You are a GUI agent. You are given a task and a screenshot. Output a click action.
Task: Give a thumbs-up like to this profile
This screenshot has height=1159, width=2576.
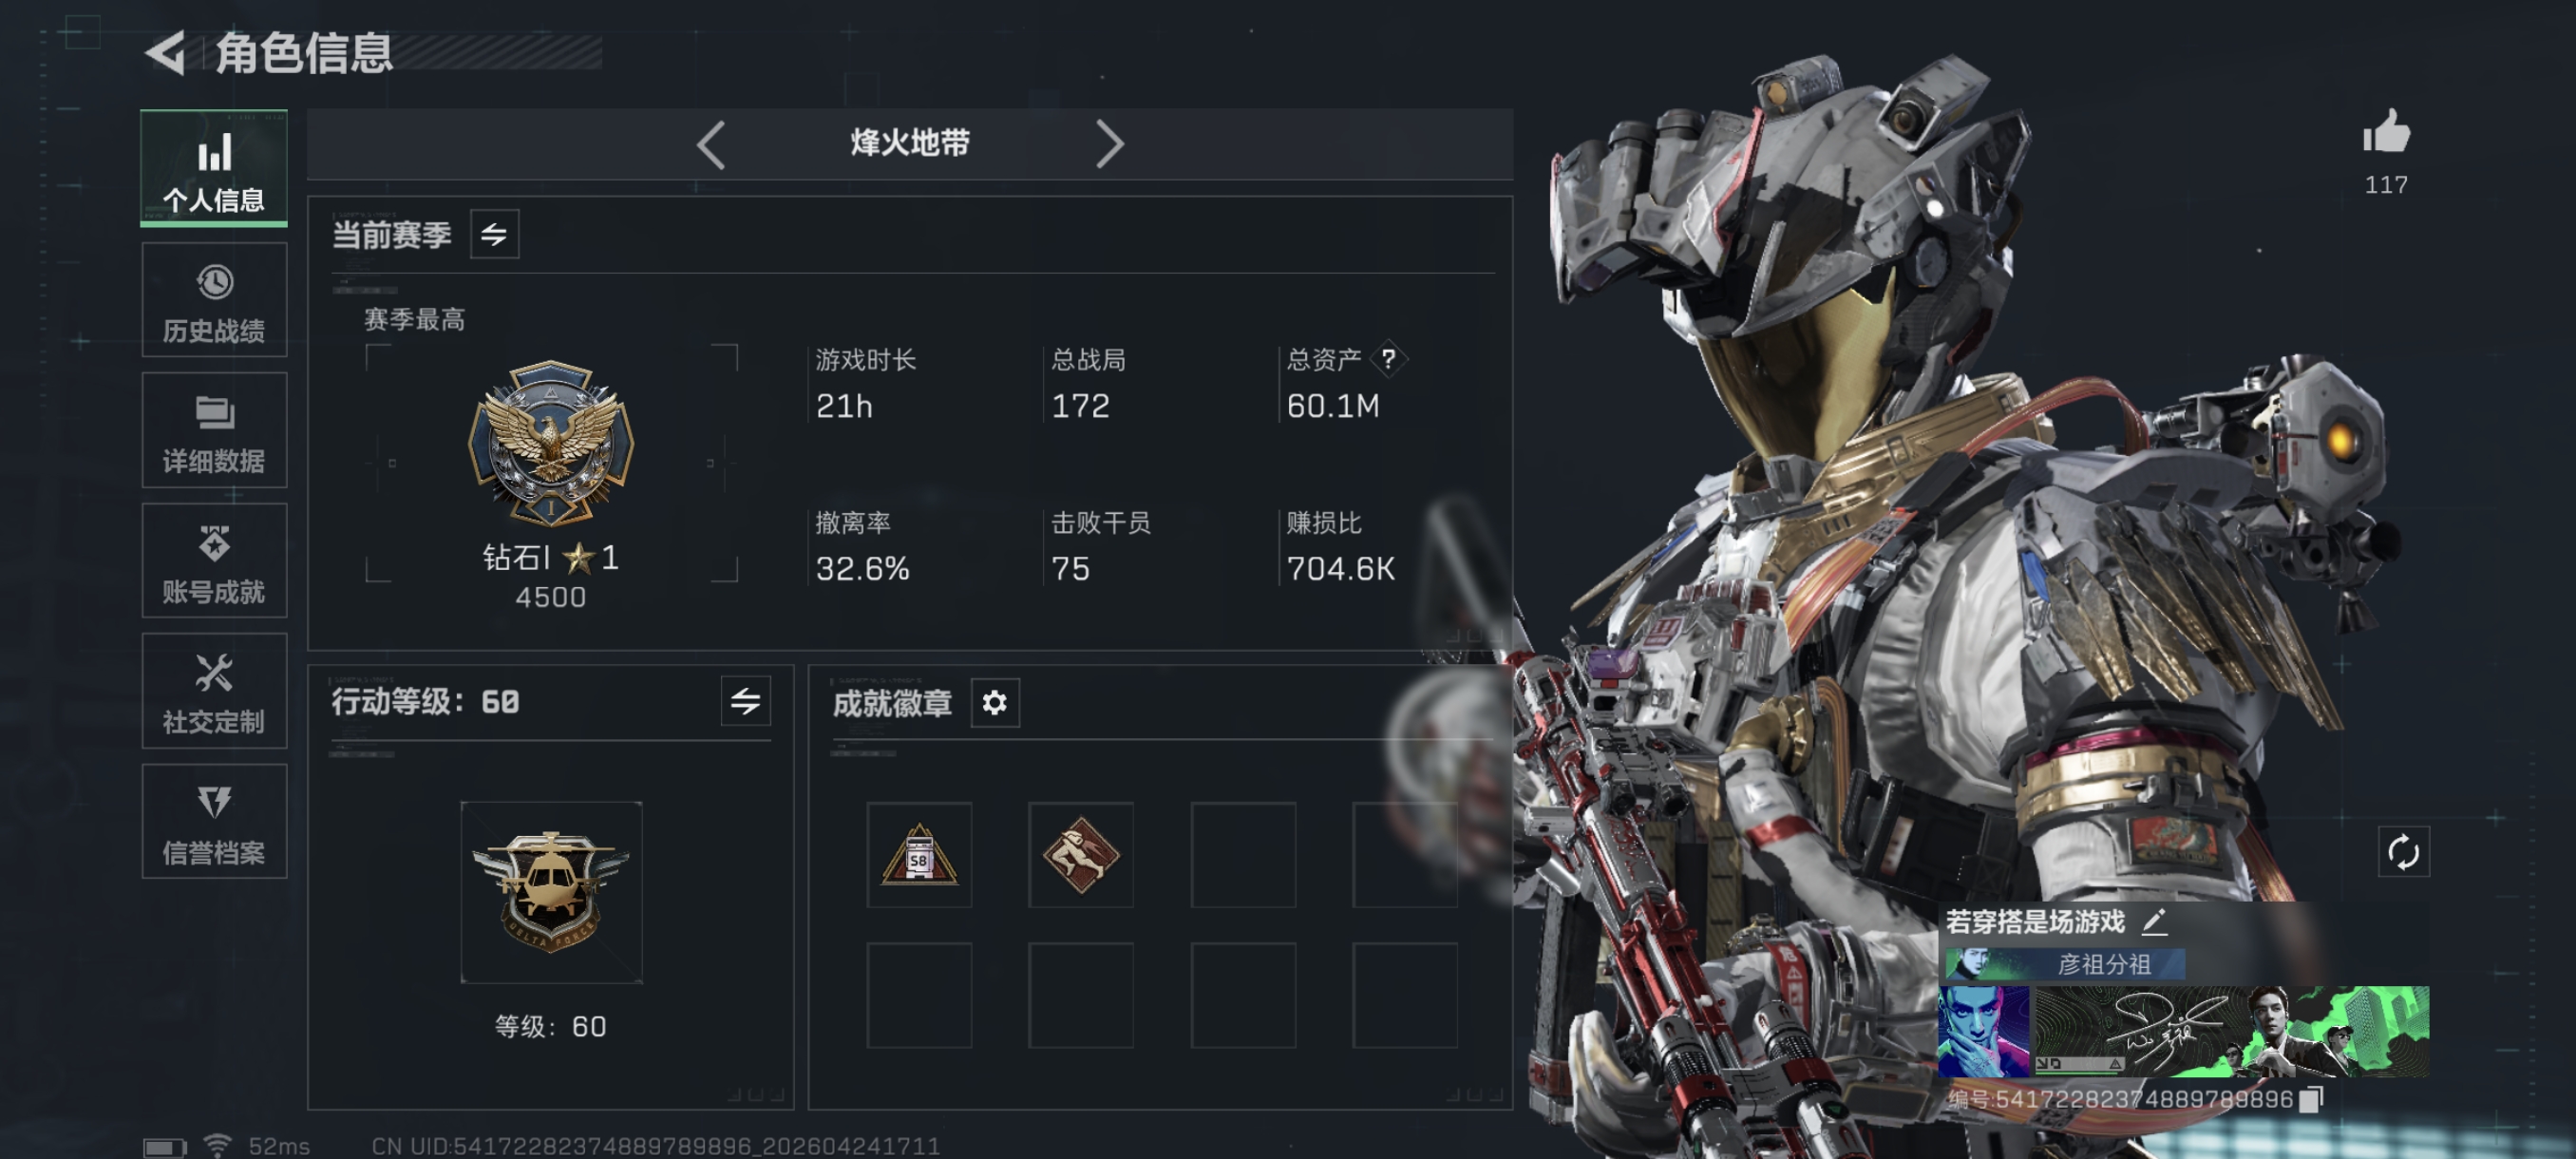(2386, 133)
